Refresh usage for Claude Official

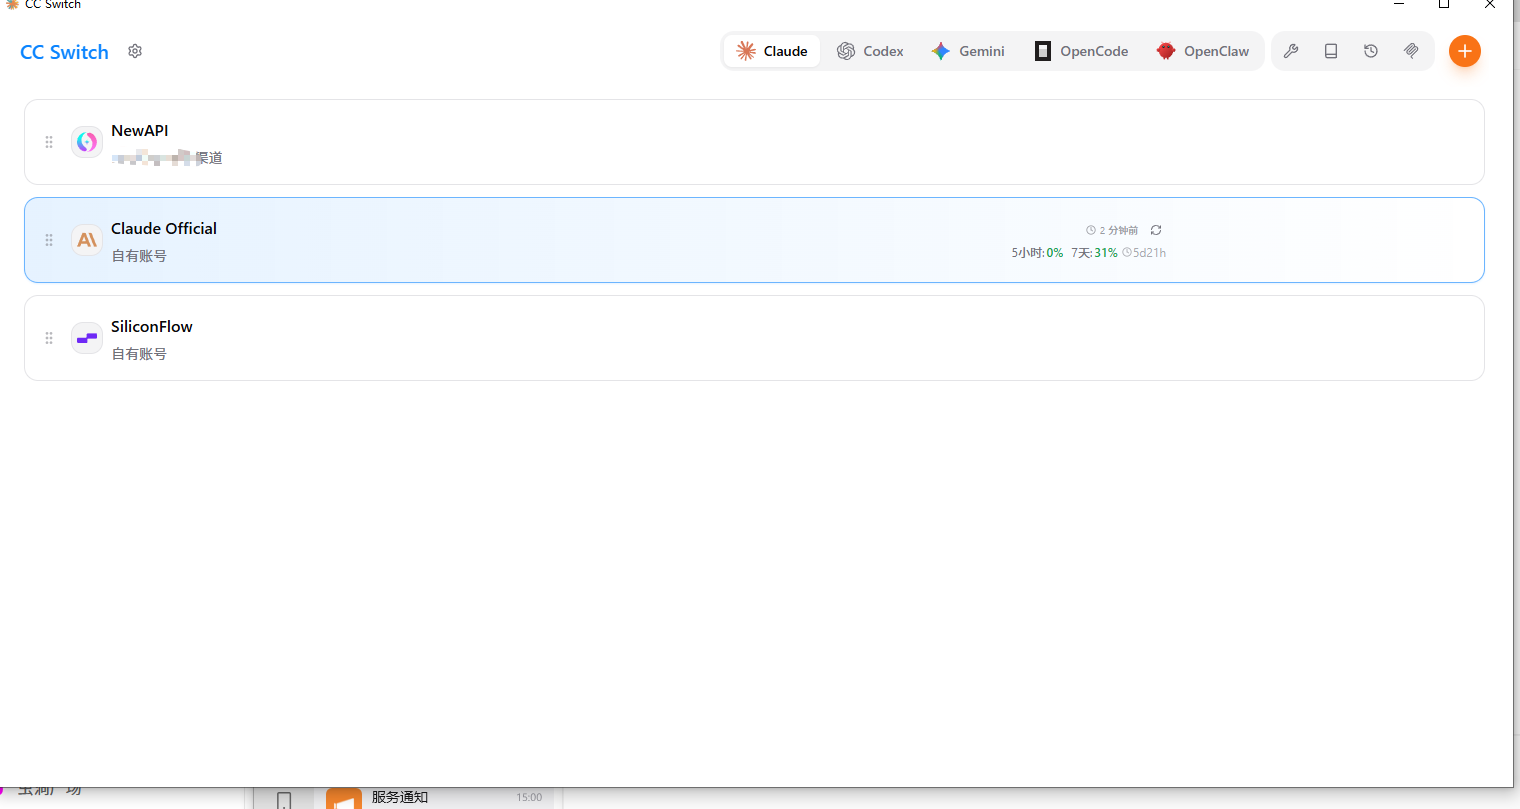pos(1156,230)
